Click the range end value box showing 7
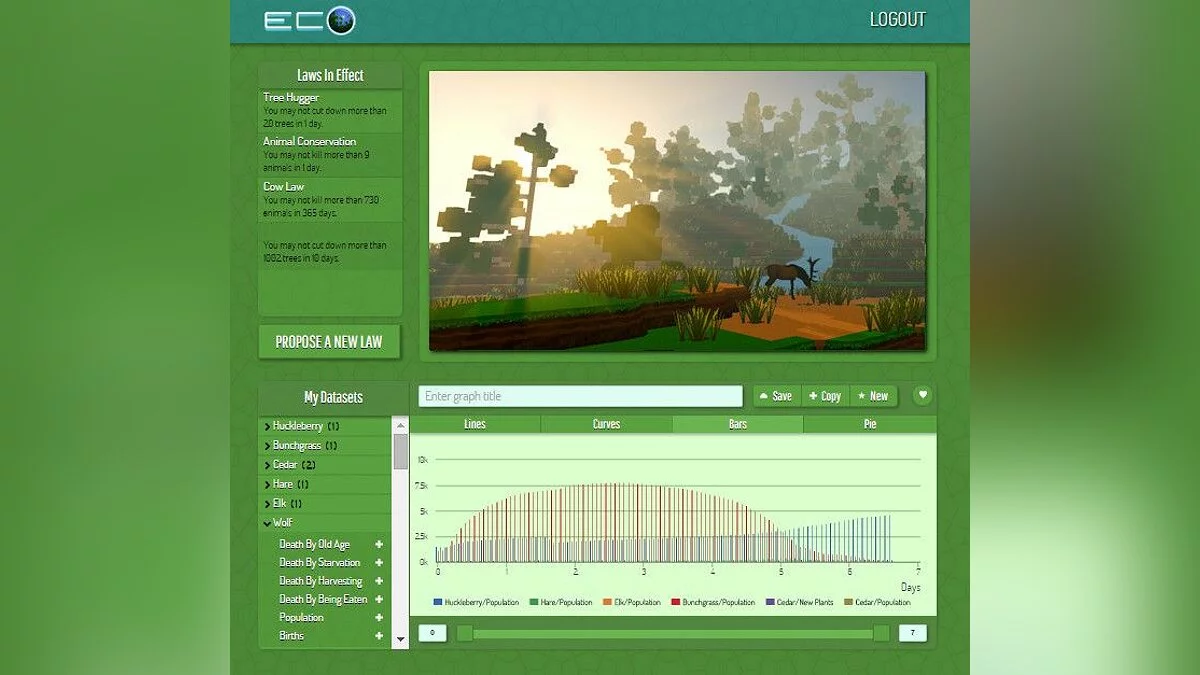 click(x=912, y=633)
